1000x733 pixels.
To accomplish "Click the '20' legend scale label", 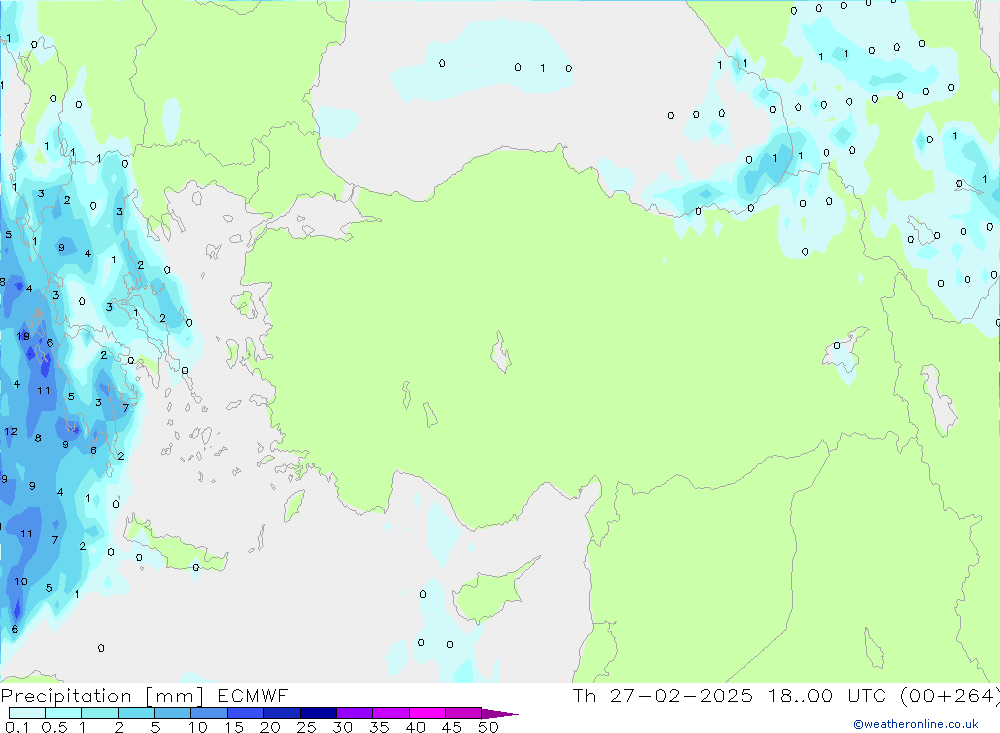I will click(x=270, y=727).
